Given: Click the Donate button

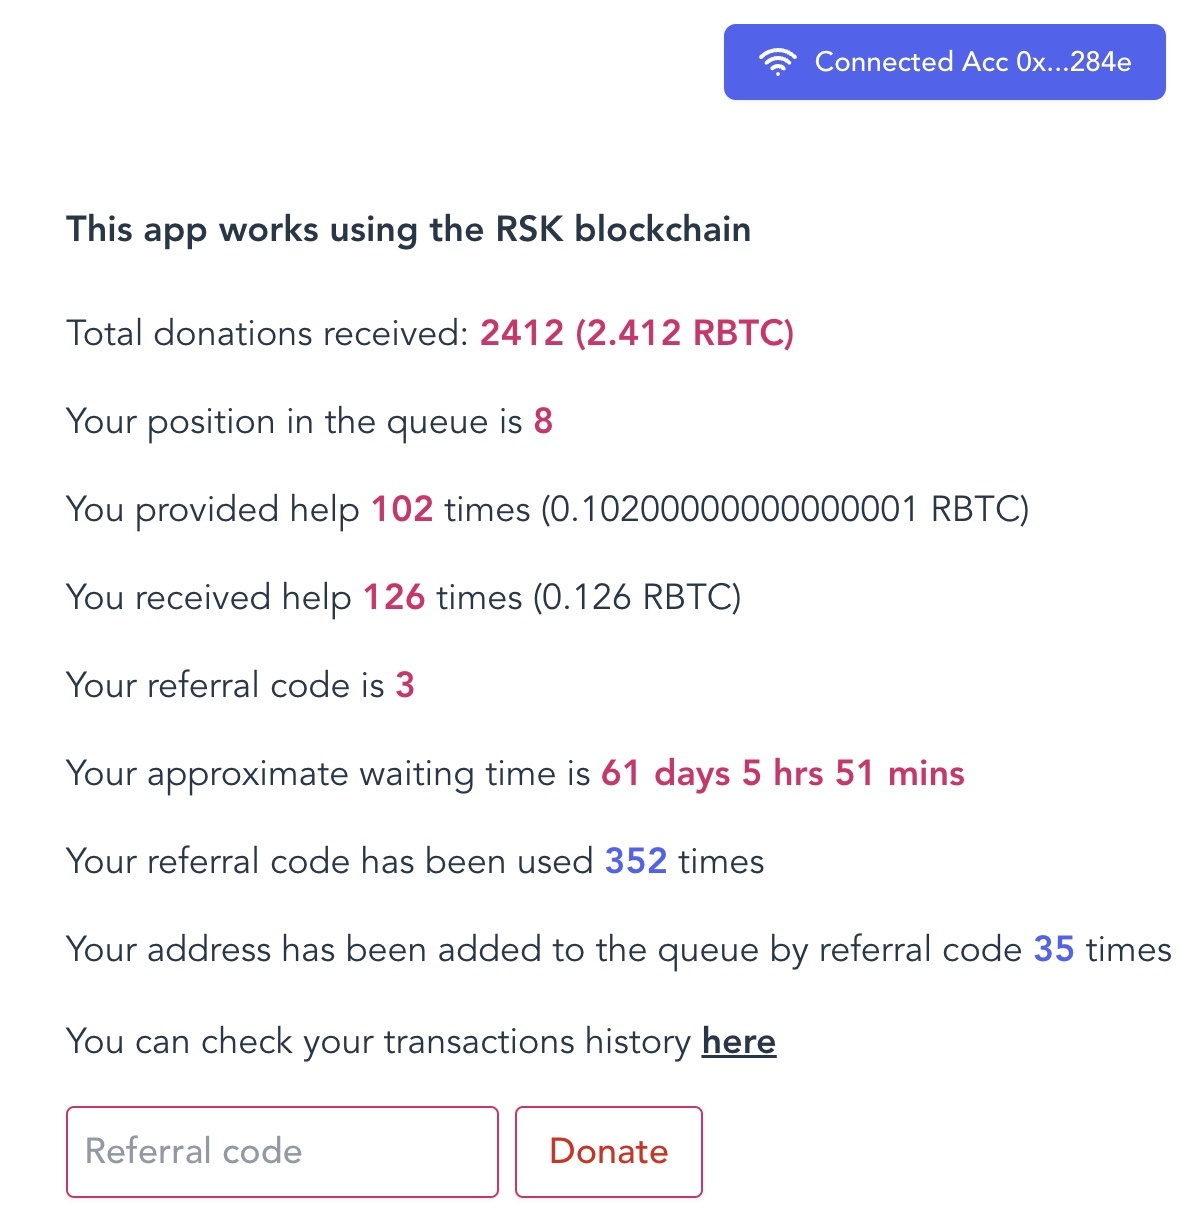Looking at the screenshot, I should pyautogui.click(x=609, y=1151).
